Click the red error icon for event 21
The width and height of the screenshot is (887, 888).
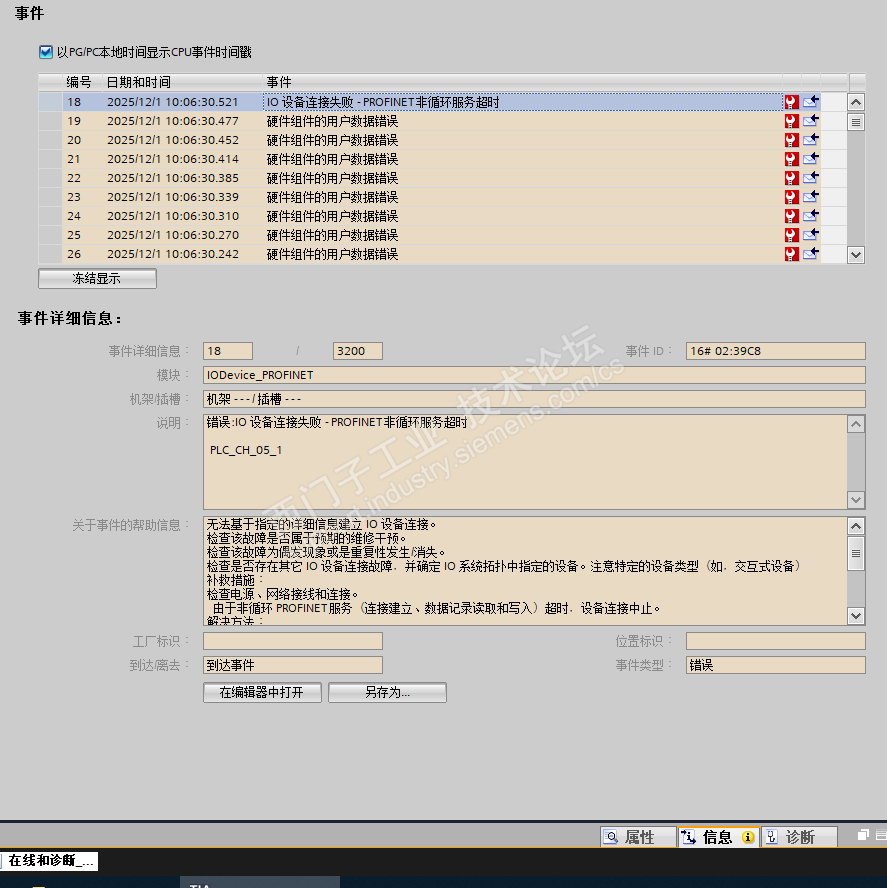pyautogui.click(x=791, y=159)
